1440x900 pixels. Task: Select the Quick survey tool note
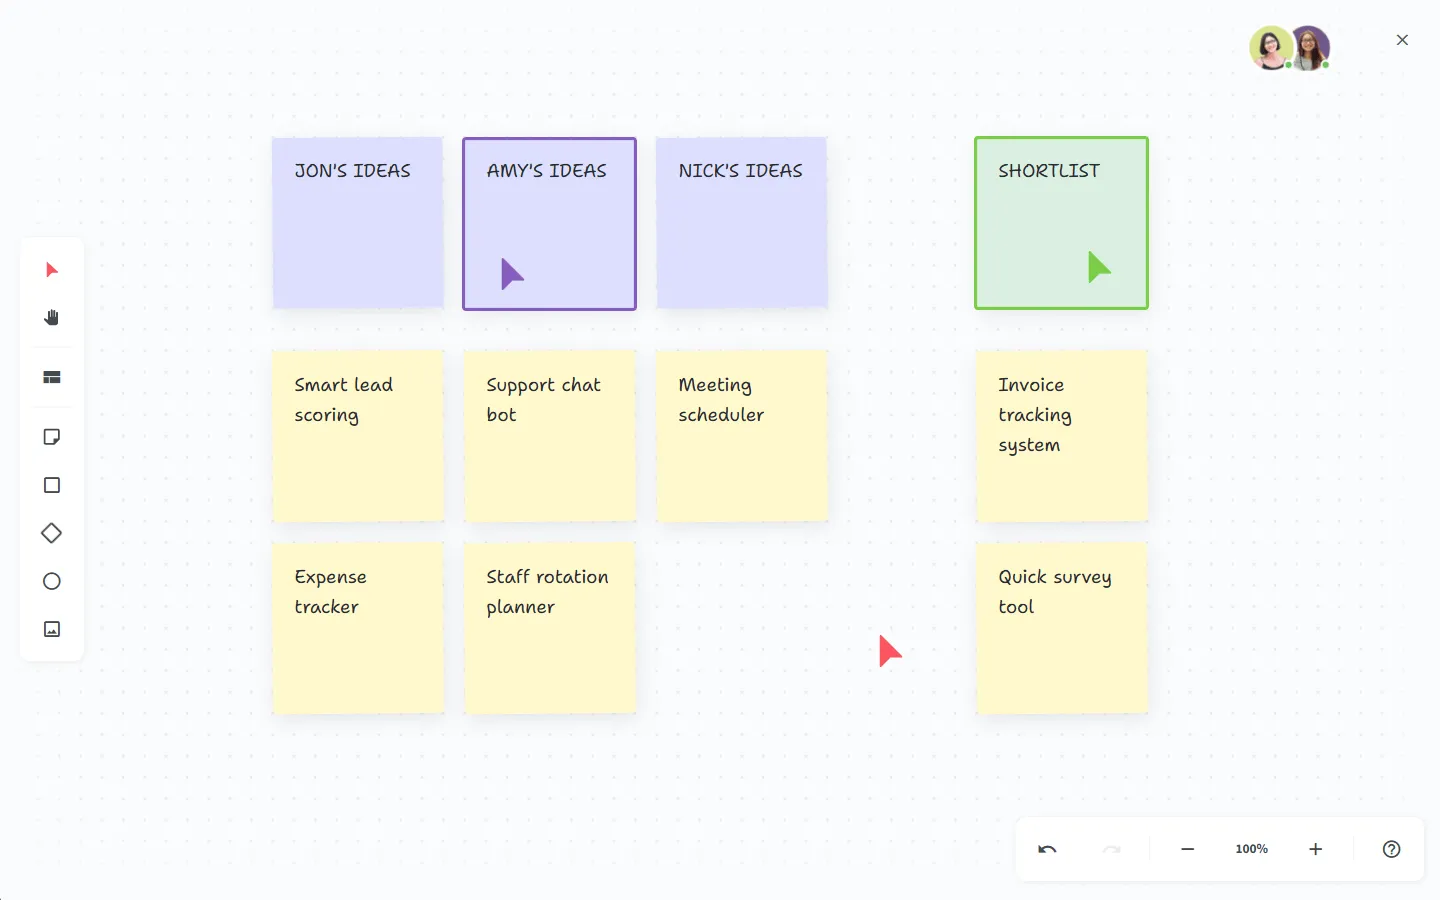pyautogui.click(x=1062, y=628)
